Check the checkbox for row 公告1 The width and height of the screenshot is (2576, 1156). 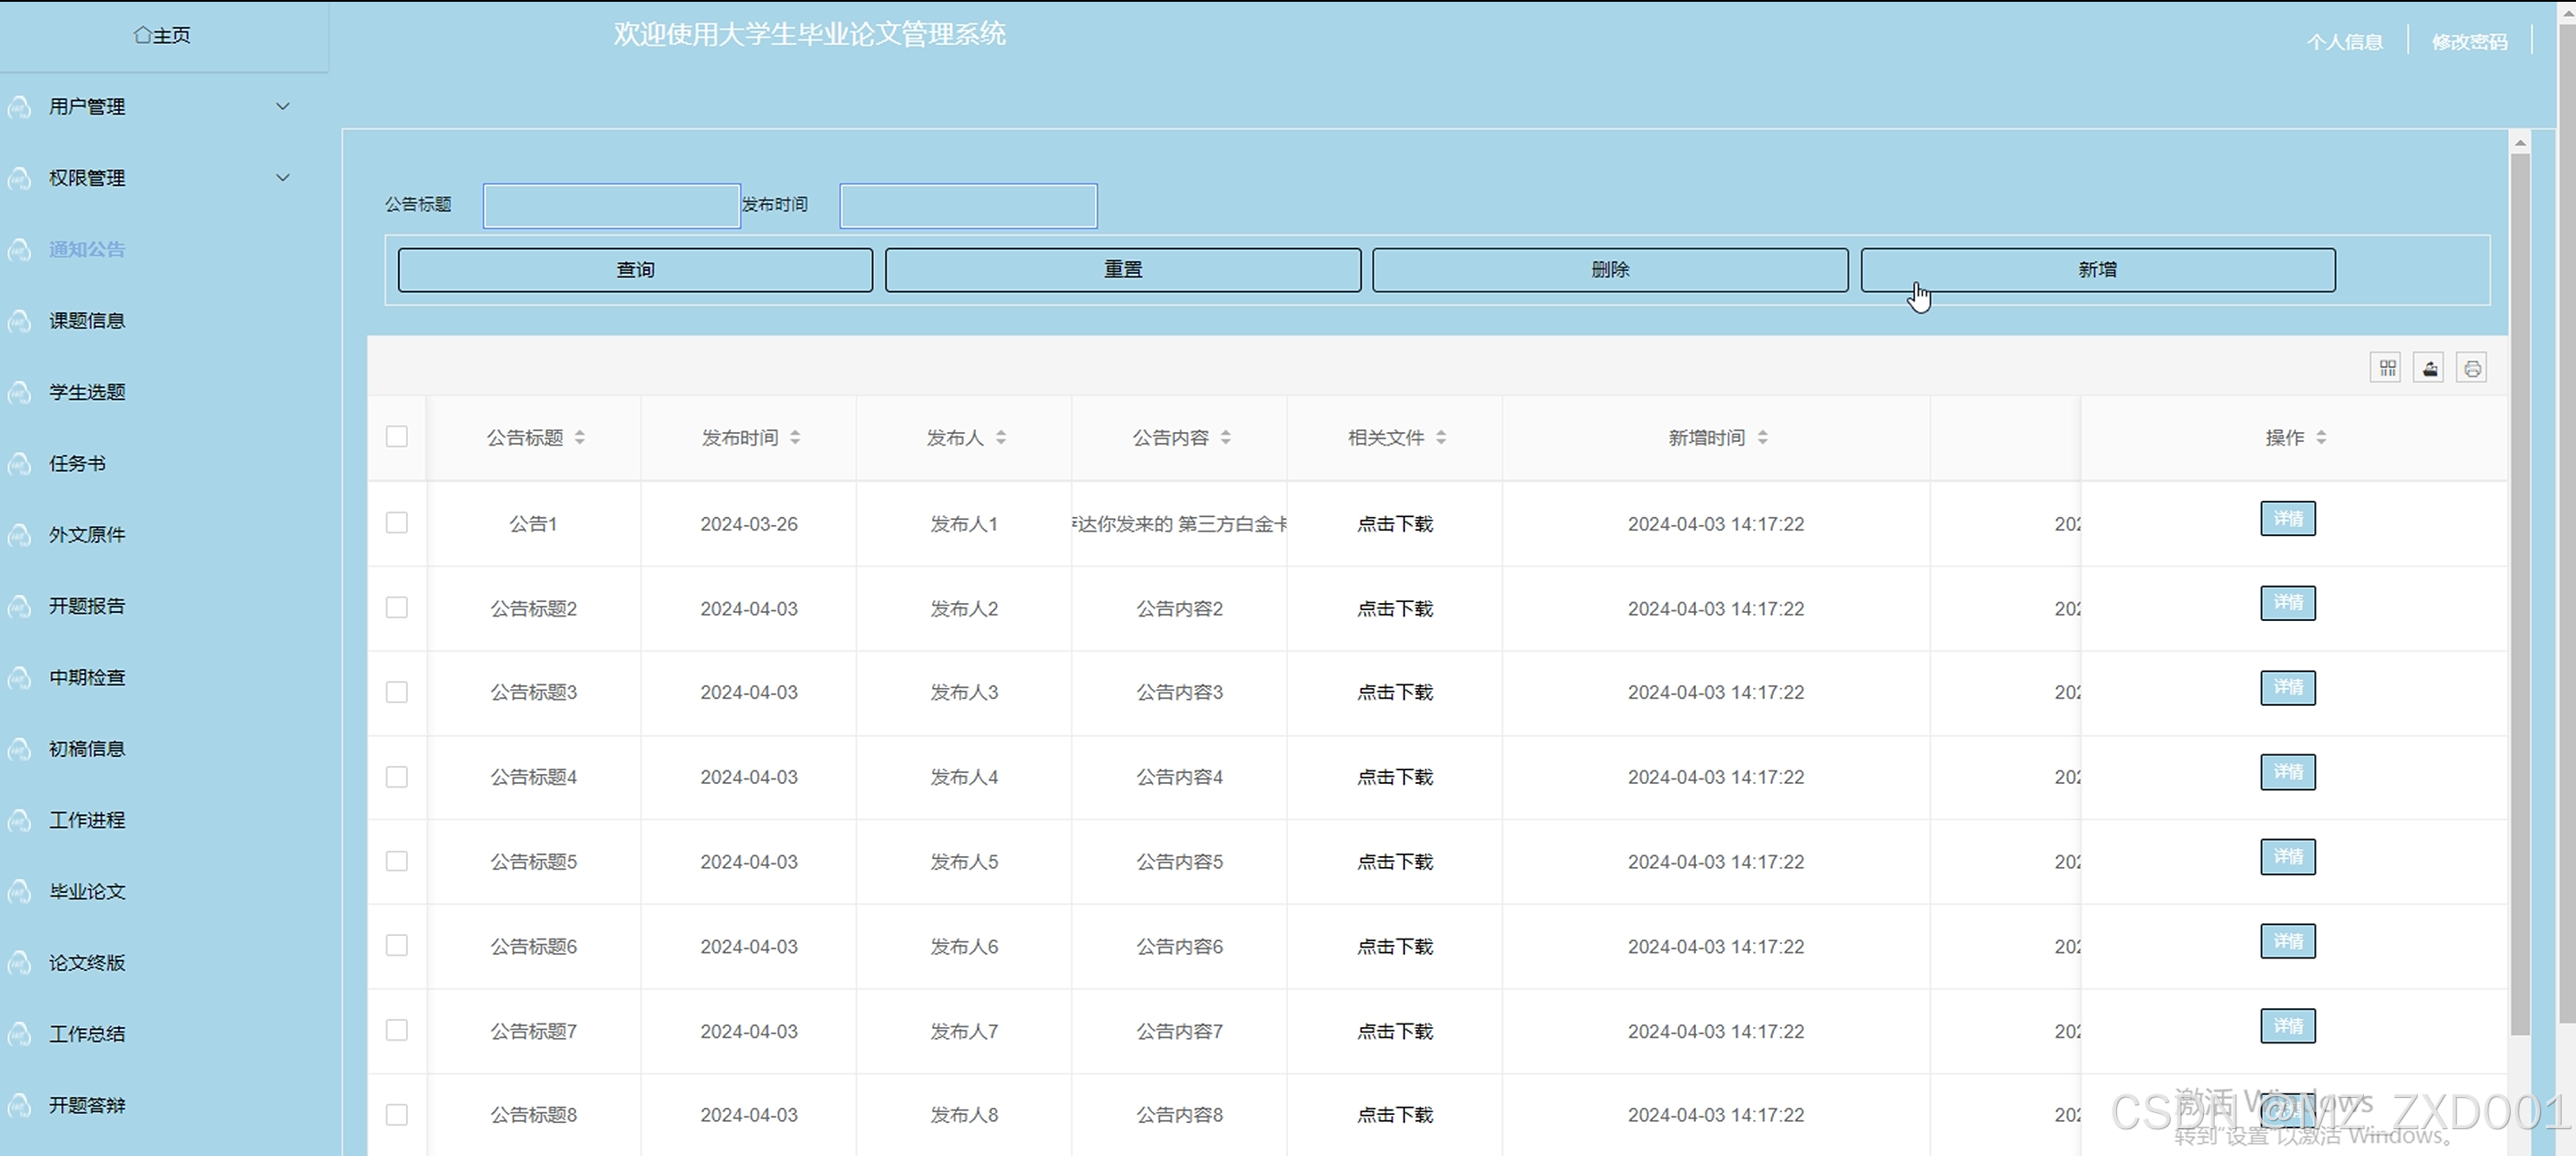[x=397, y=523]
